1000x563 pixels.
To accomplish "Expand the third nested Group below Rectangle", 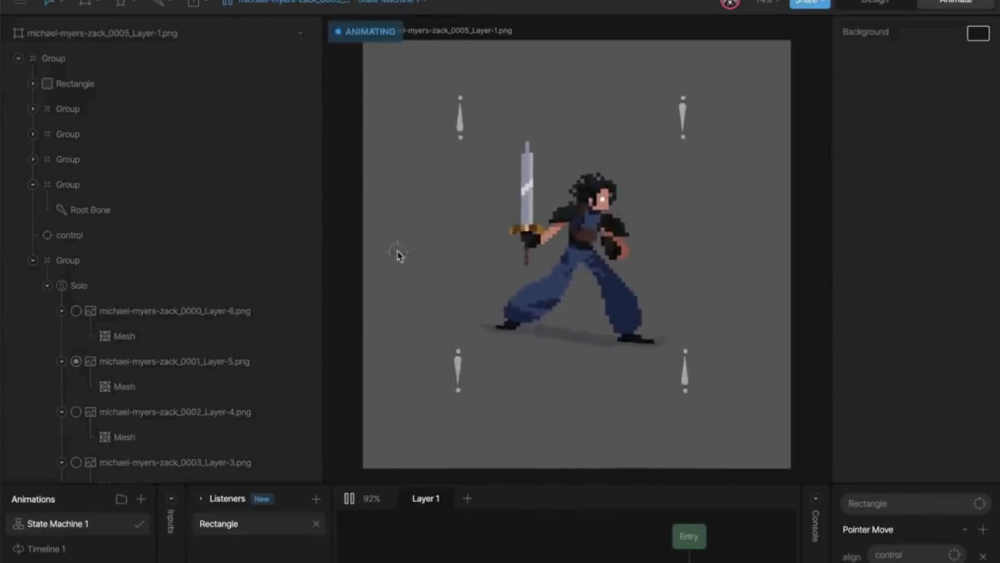I will tap(33, 159).
